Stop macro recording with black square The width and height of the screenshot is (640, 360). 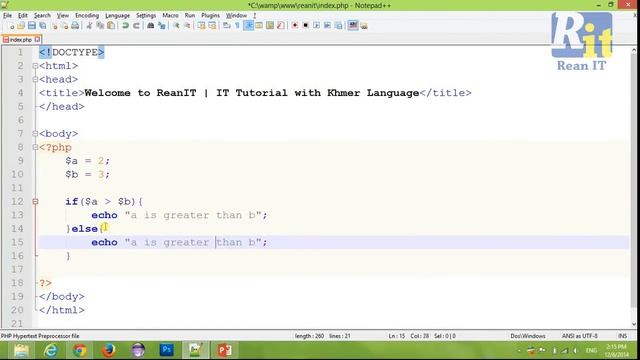(x=305, y=26)
